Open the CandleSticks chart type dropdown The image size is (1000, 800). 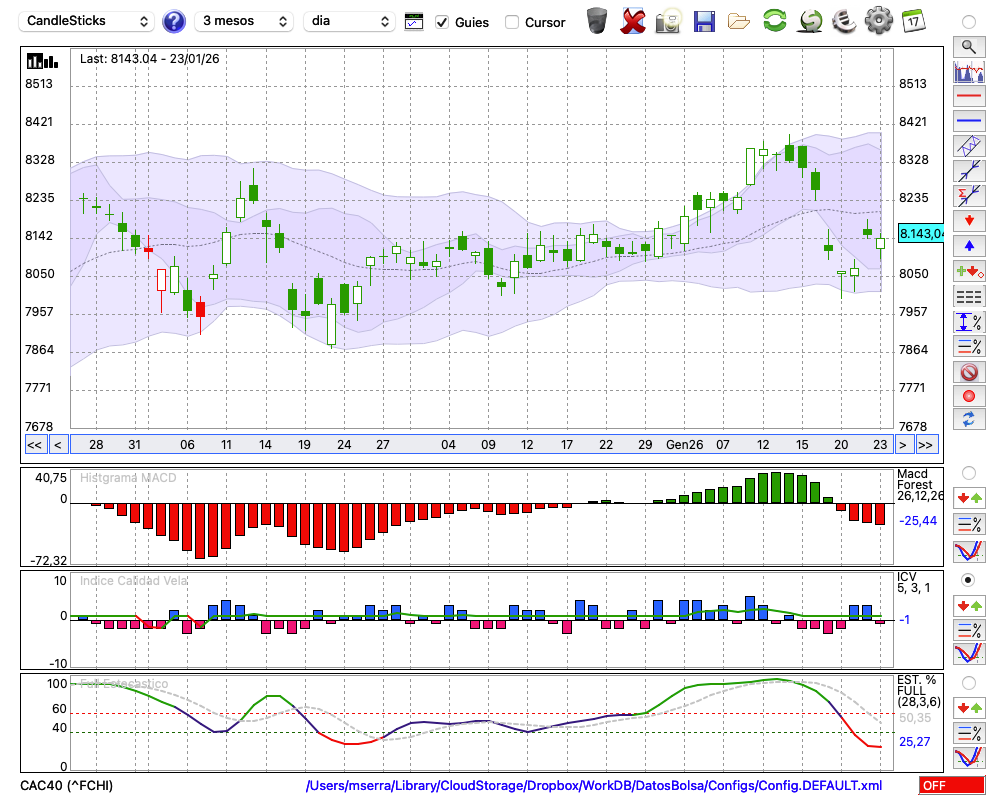coord(88,21)
